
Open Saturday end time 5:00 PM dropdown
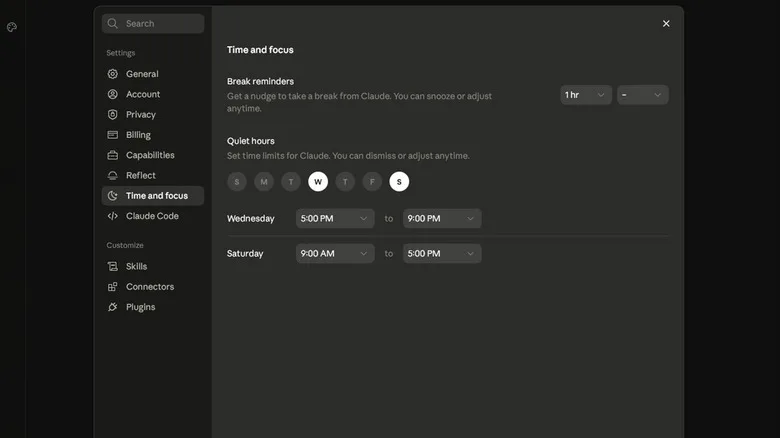coord(442,253)
